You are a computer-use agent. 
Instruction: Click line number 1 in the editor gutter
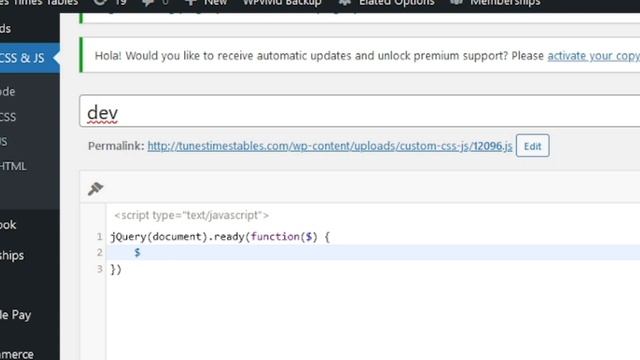coord(99,236)
